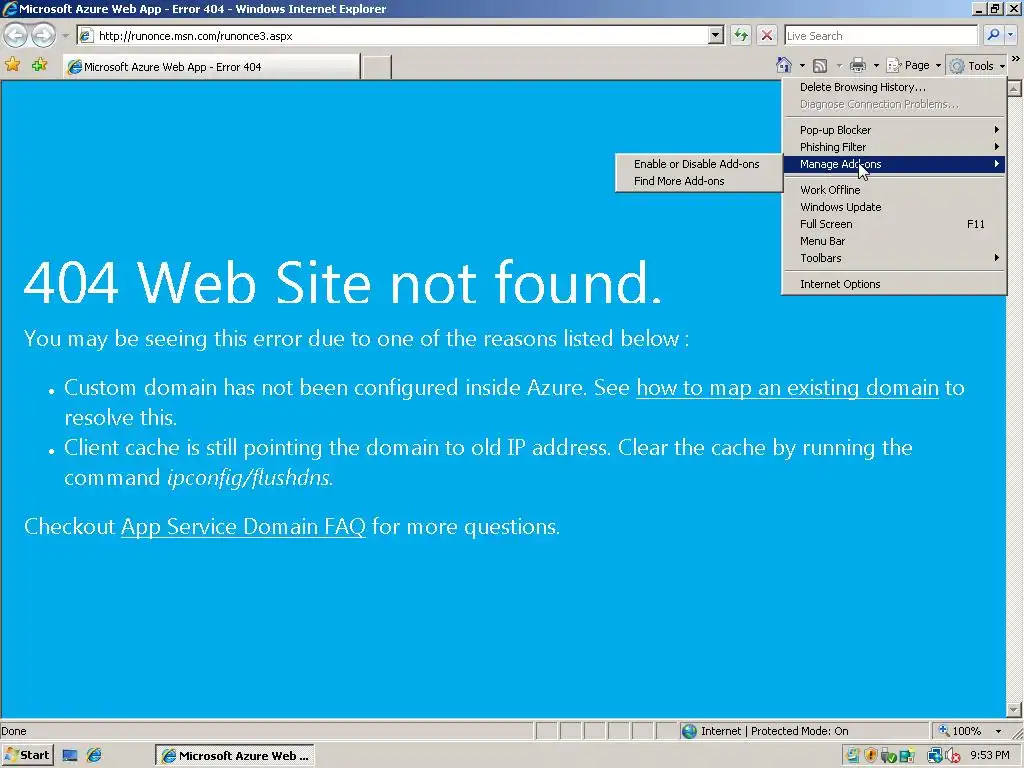Focus the Live Search box
Image resolution: width=1024 pixels, height=768 pixels.
pyautogui.click(x=880, y=36)
